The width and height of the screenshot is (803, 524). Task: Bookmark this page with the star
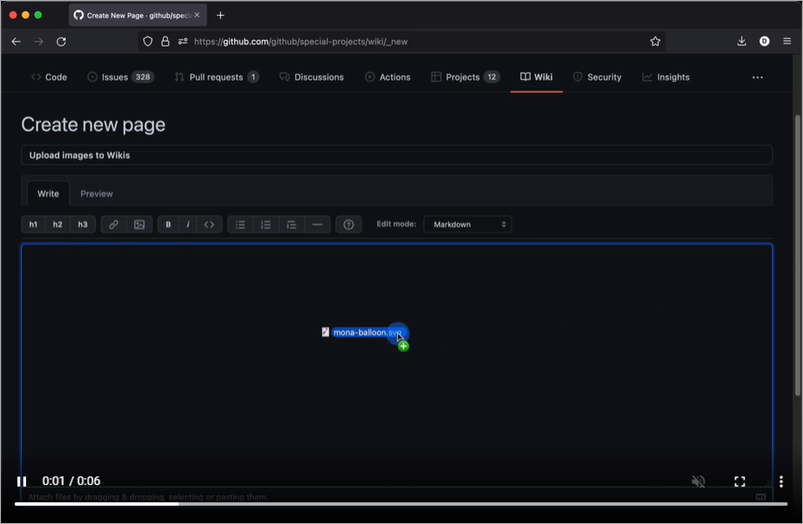click(655, 41)
